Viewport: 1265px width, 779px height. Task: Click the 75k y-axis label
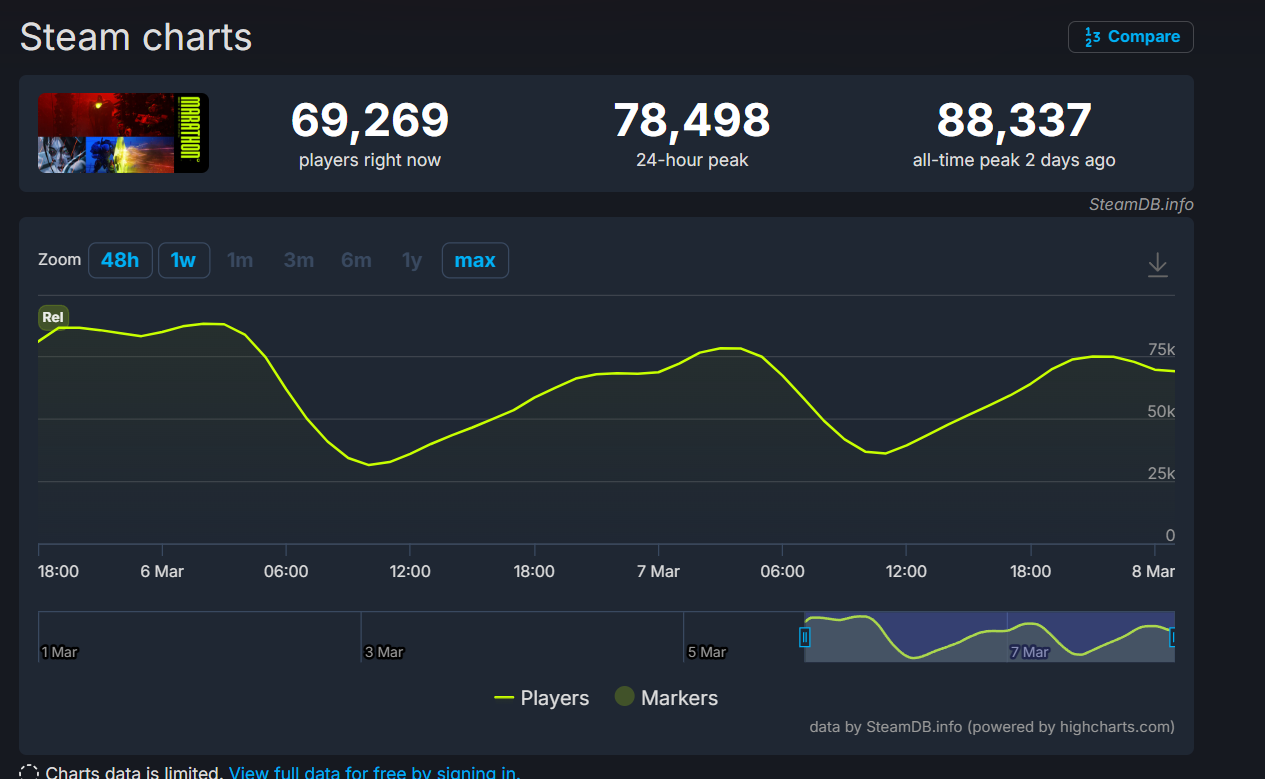pos(1161,350)
